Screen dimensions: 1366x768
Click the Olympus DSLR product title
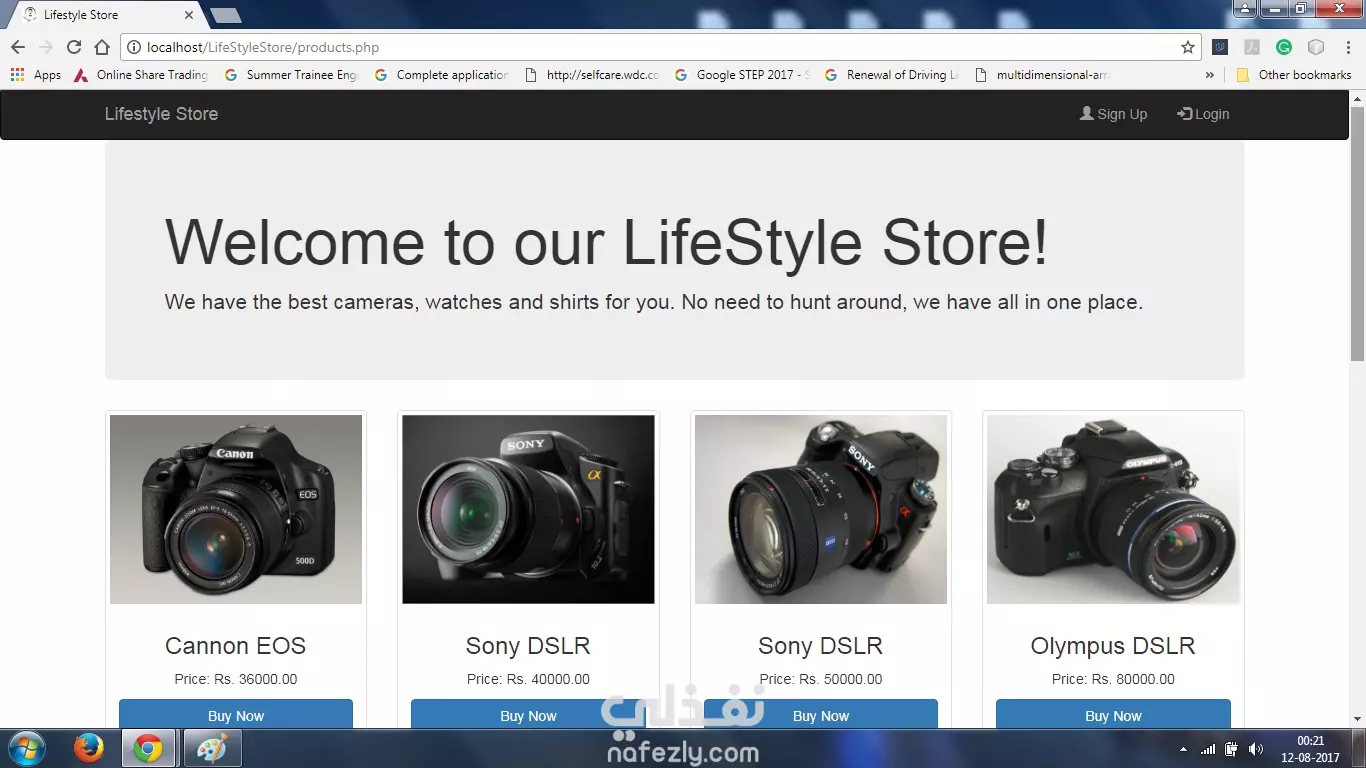(1113, 646)
